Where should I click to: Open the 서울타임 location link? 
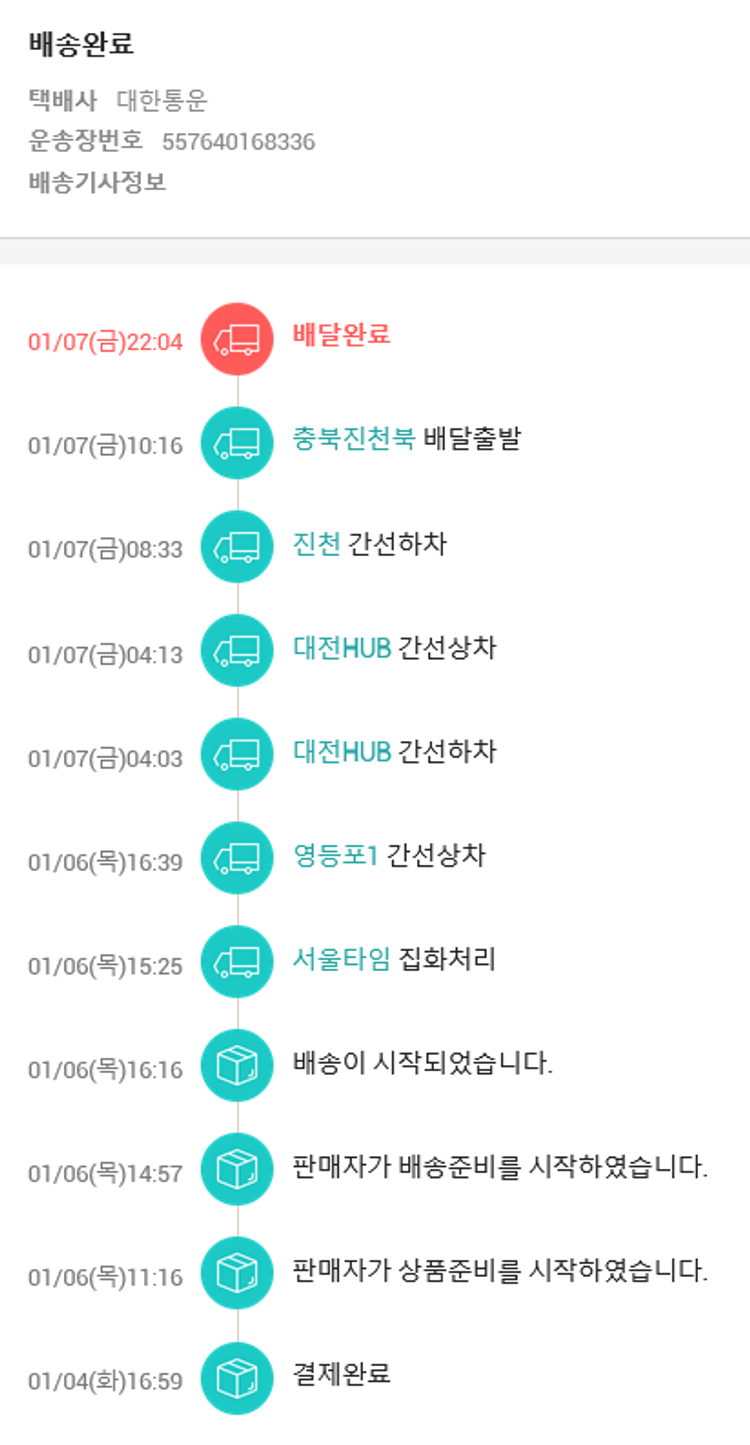pyautogui.click(x=341, y=959)
